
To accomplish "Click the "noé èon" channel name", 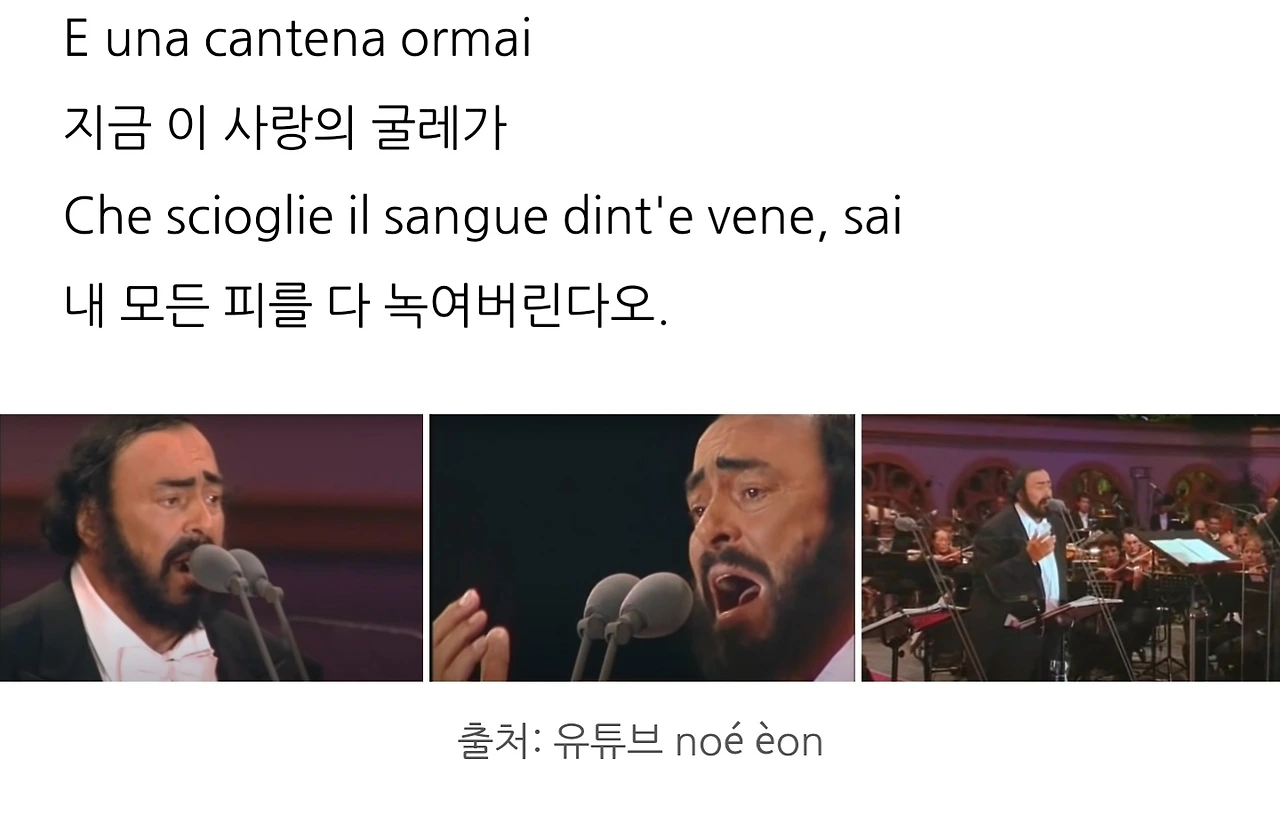I will (x=749, y=741).
